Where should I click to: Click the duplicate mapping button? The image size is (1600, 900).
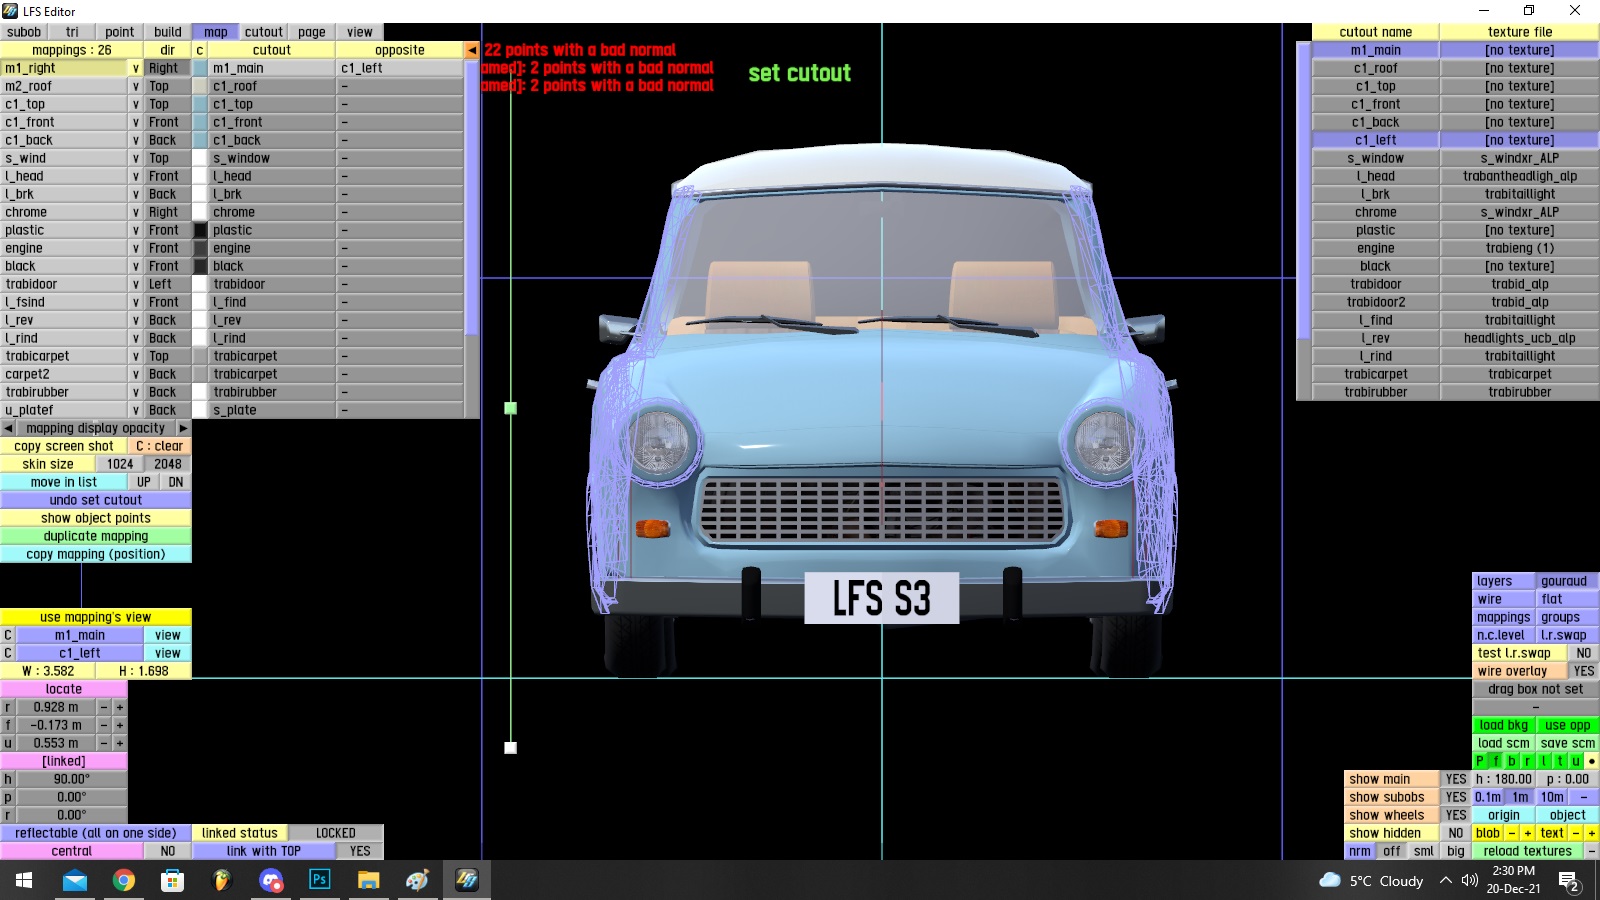point(96,536)
